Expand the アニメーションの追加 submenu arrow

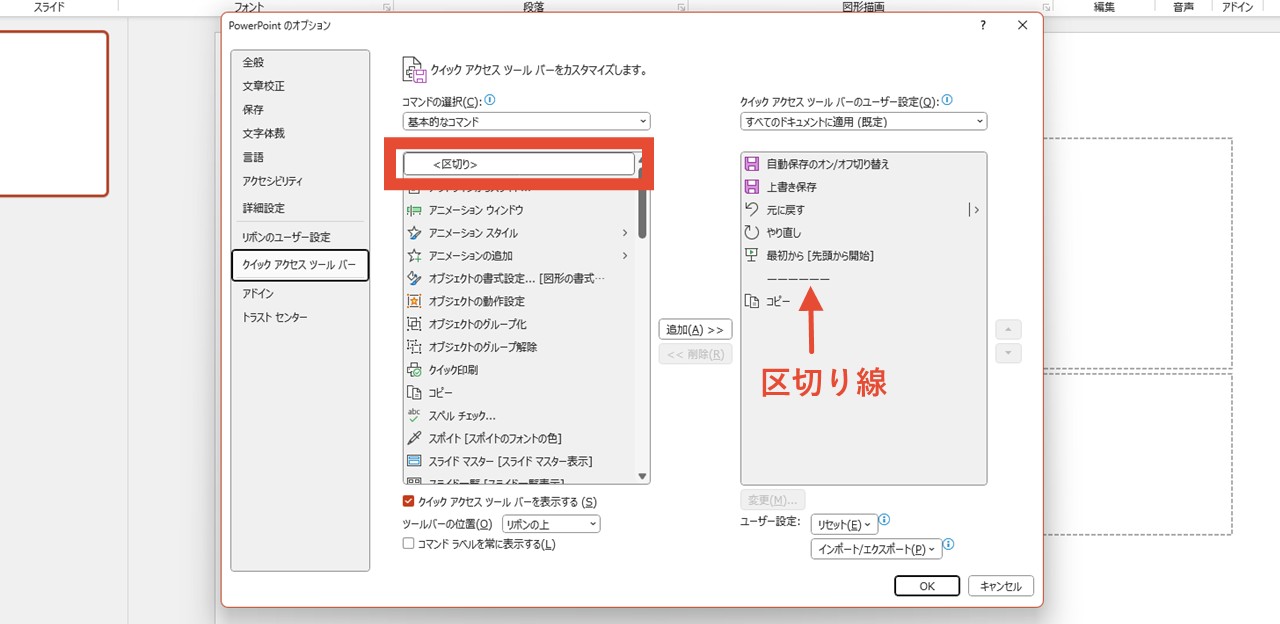tap(625, 256)
